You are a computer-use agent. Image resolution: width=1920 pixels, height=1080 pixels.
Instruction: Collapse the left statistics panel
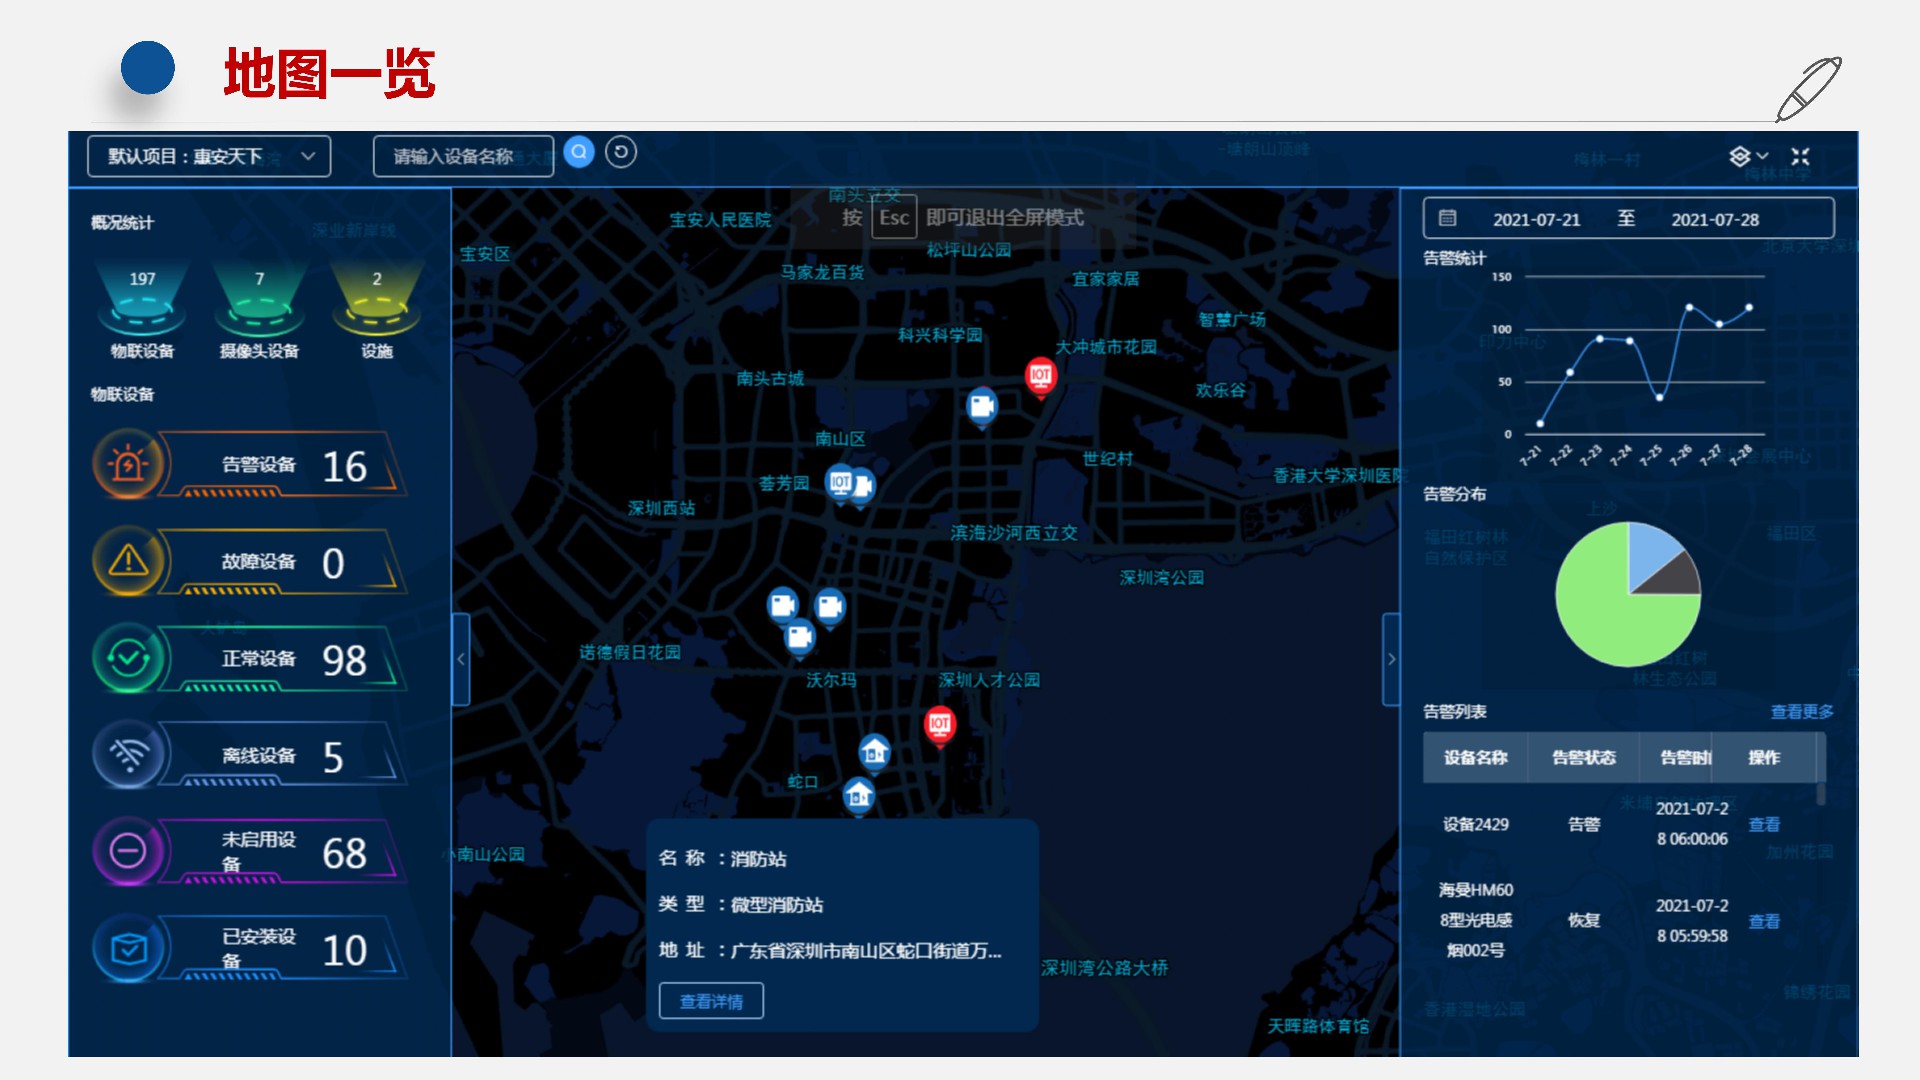coord(461,659)
